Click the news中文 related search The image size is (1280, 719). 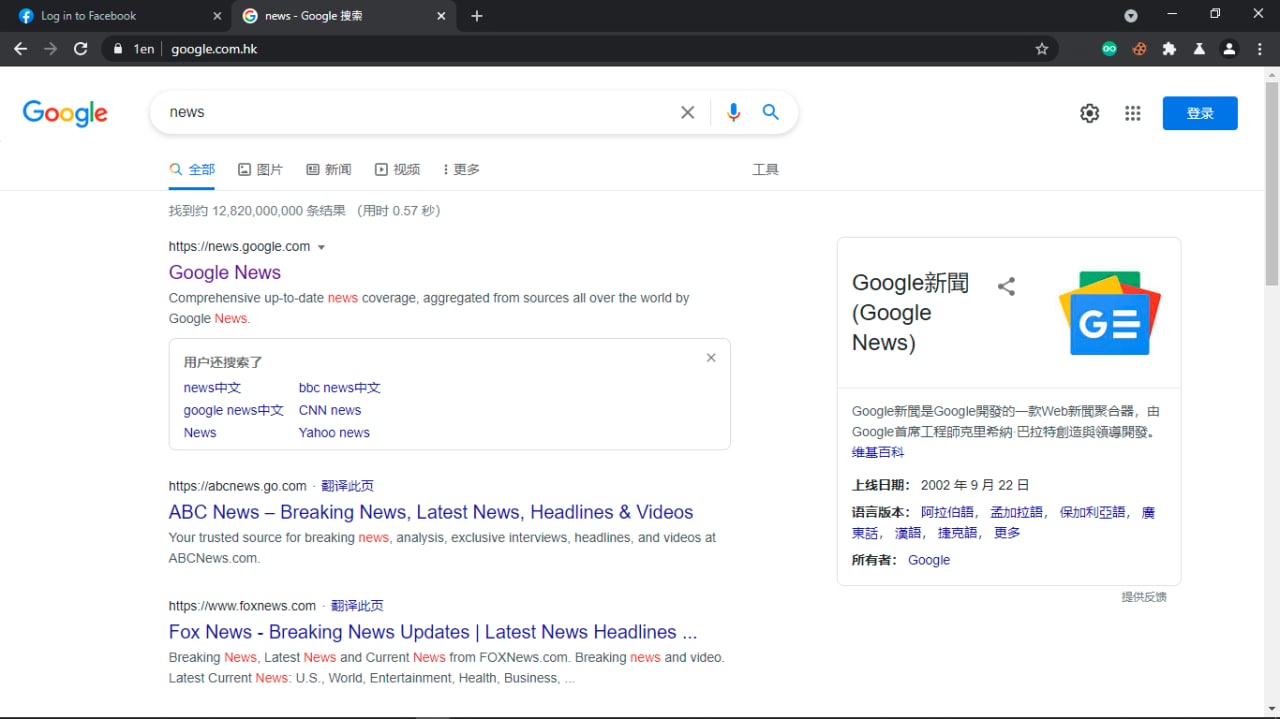(x=212, y=388)
